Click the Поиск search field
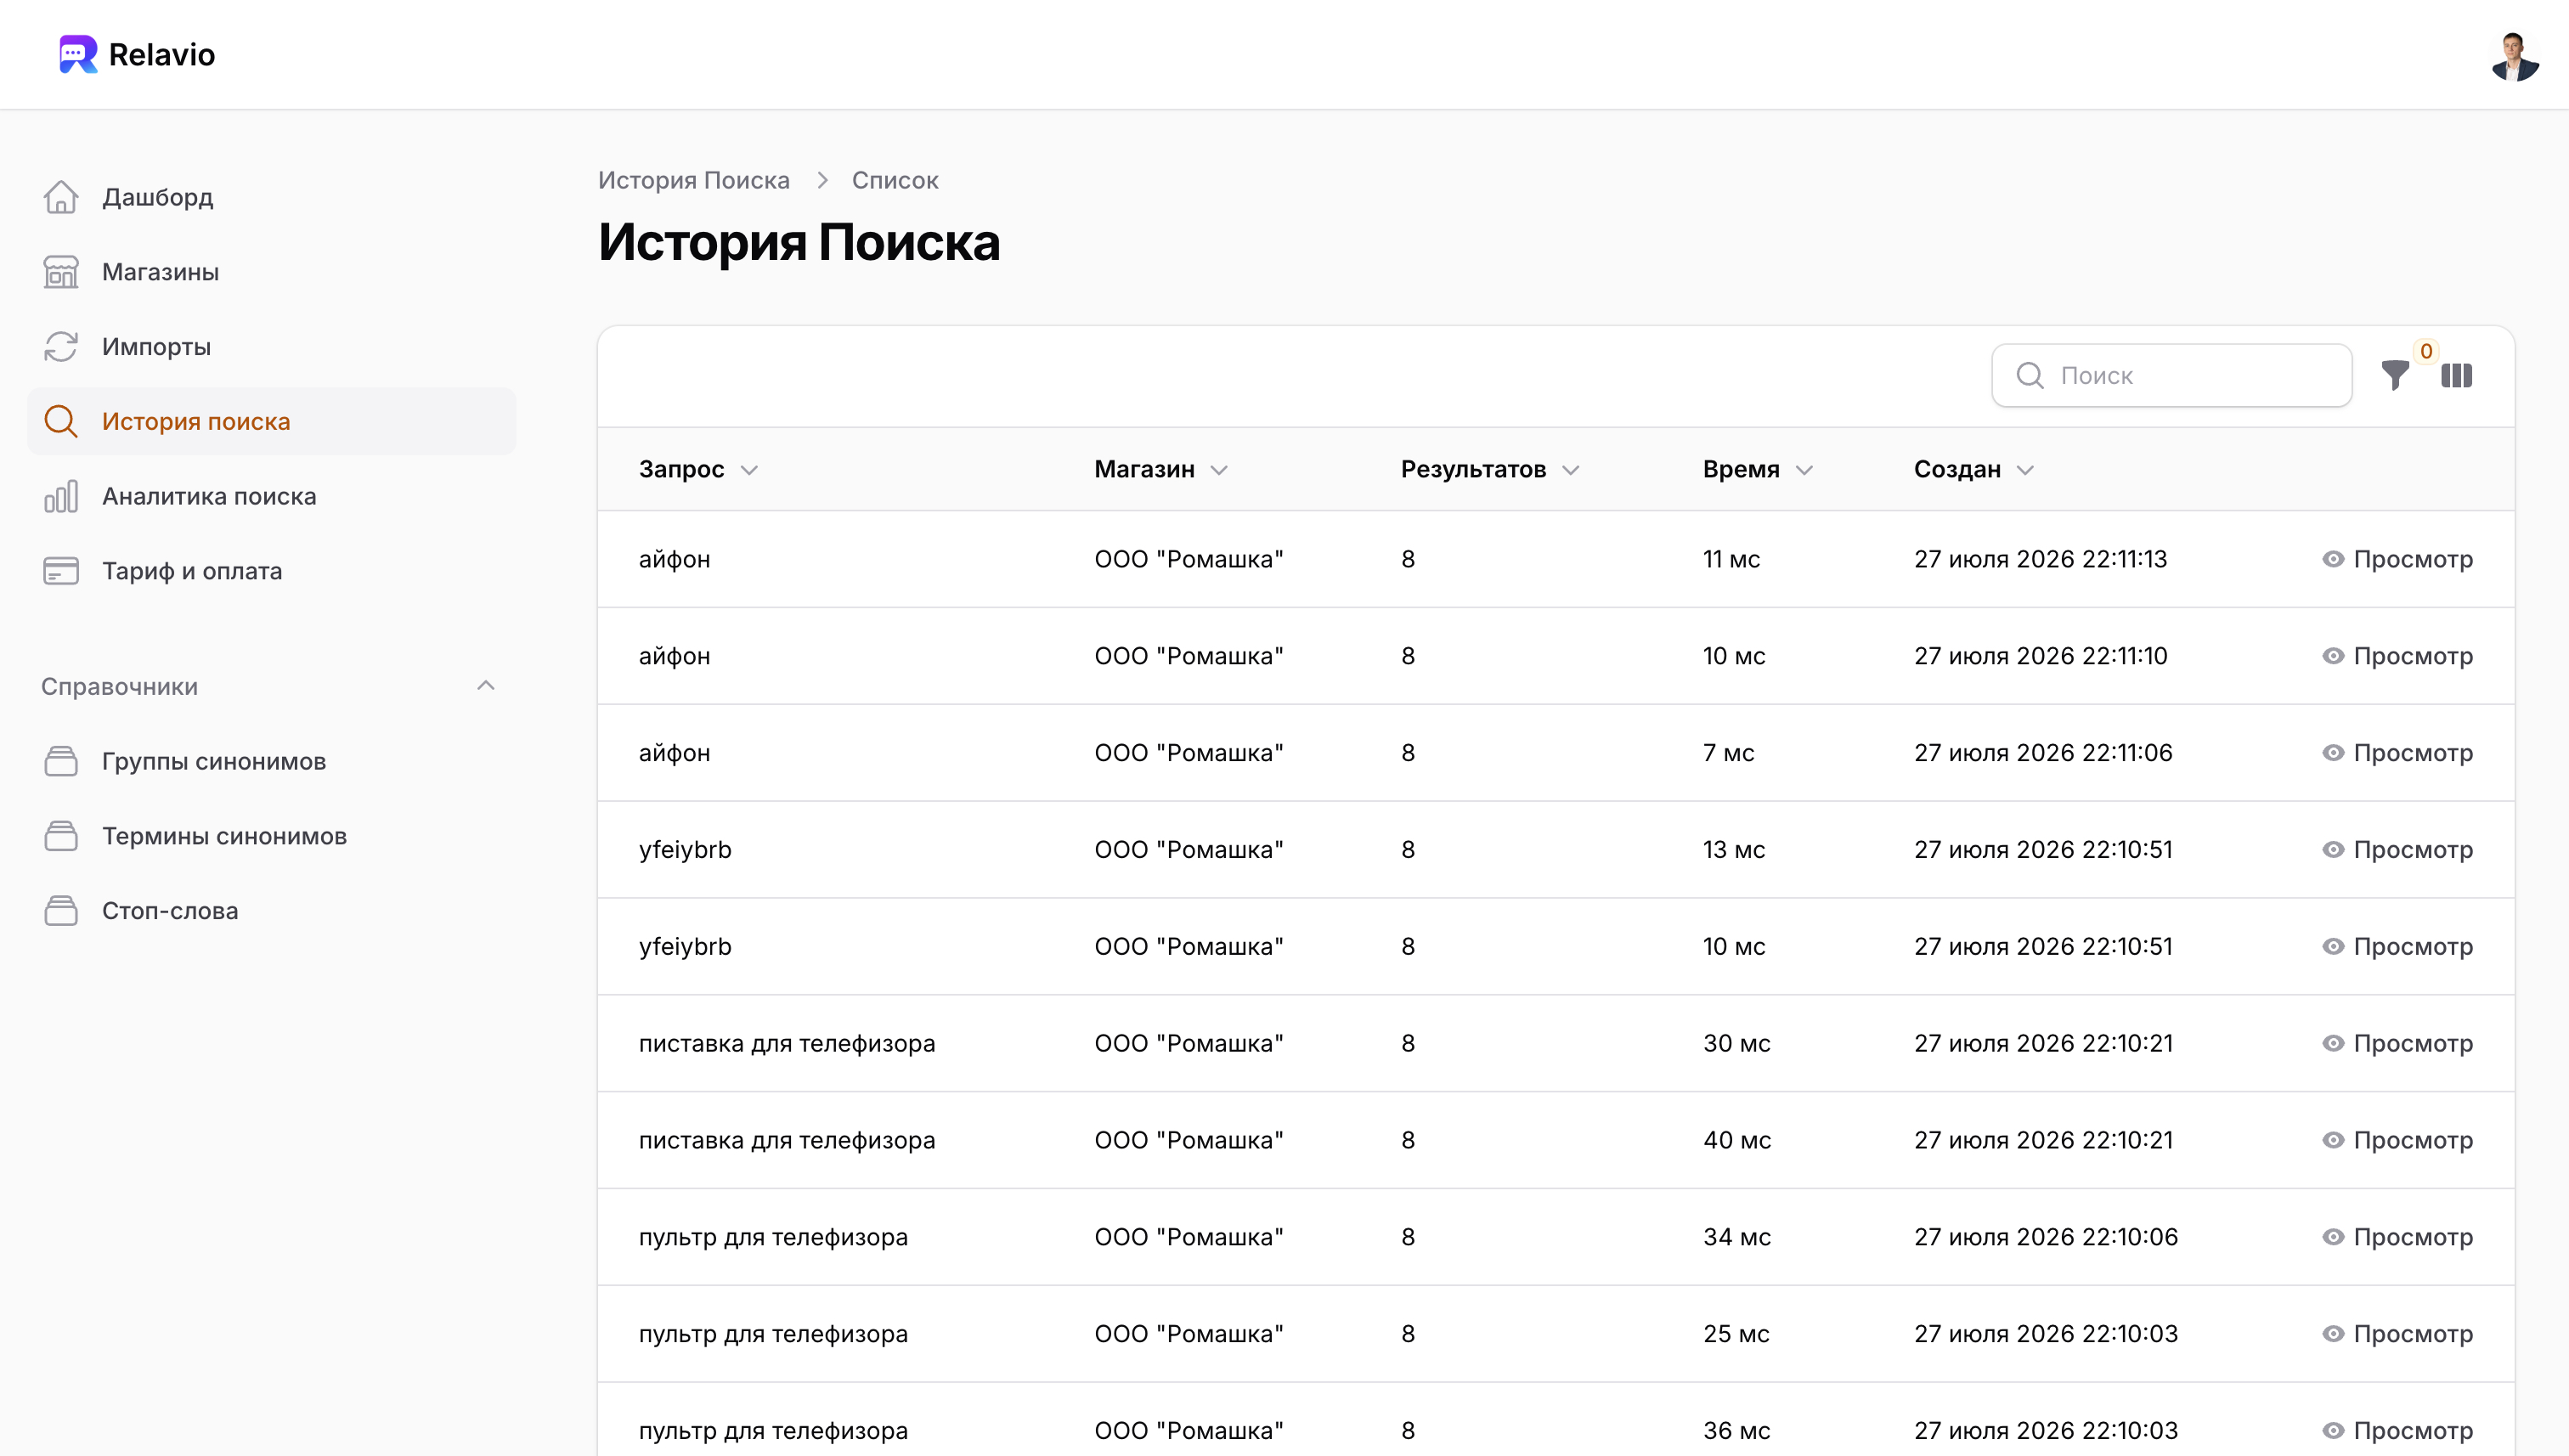This screenshot has width=2569, height=1456. coord(2171,375)
